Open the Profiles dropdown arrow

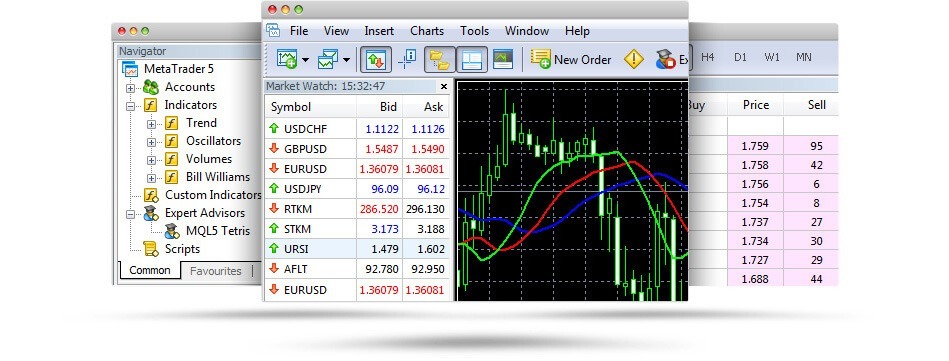point(346,59)
